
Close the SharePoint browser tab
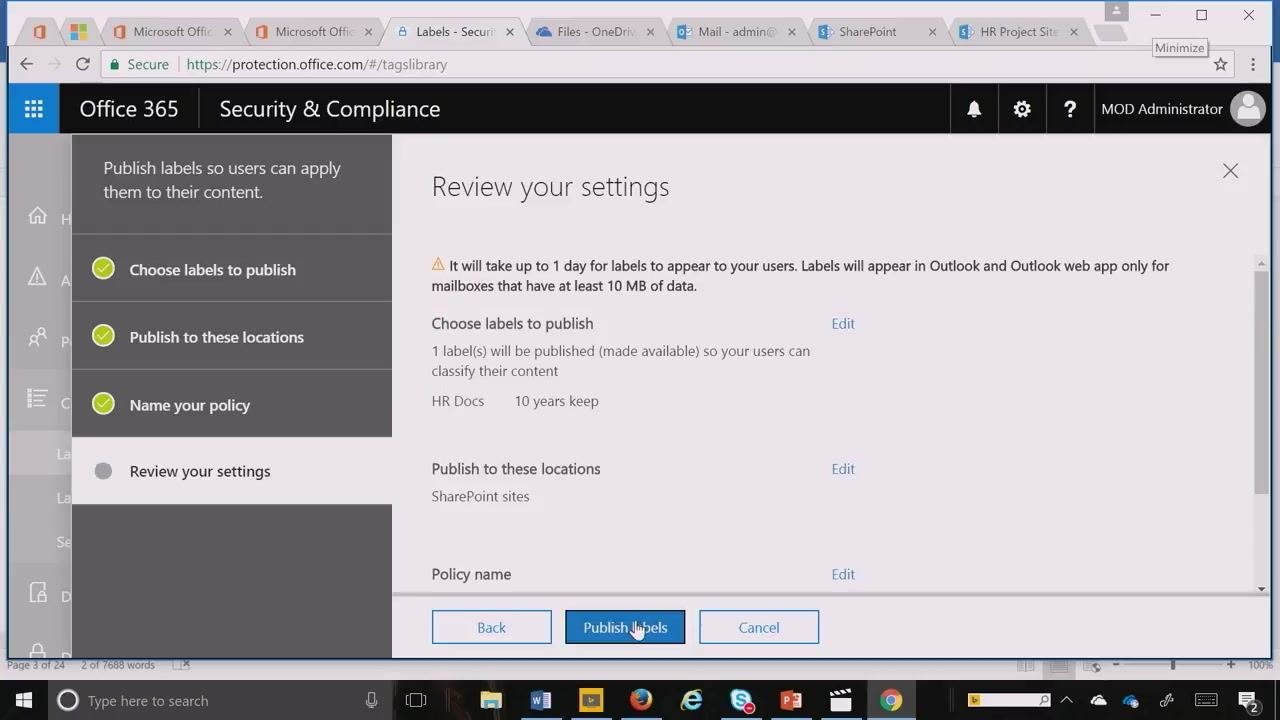point(933,32)
